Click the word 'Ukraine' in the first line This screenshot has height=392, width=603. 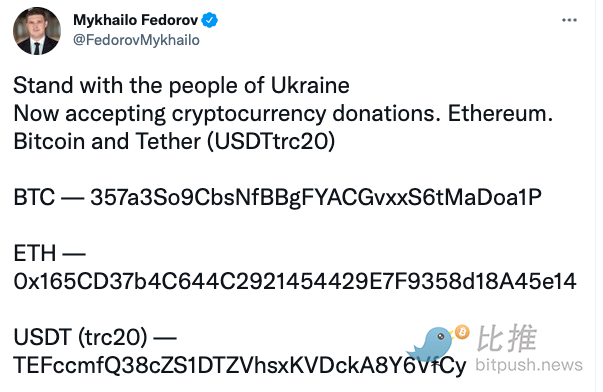coord(310,85)
